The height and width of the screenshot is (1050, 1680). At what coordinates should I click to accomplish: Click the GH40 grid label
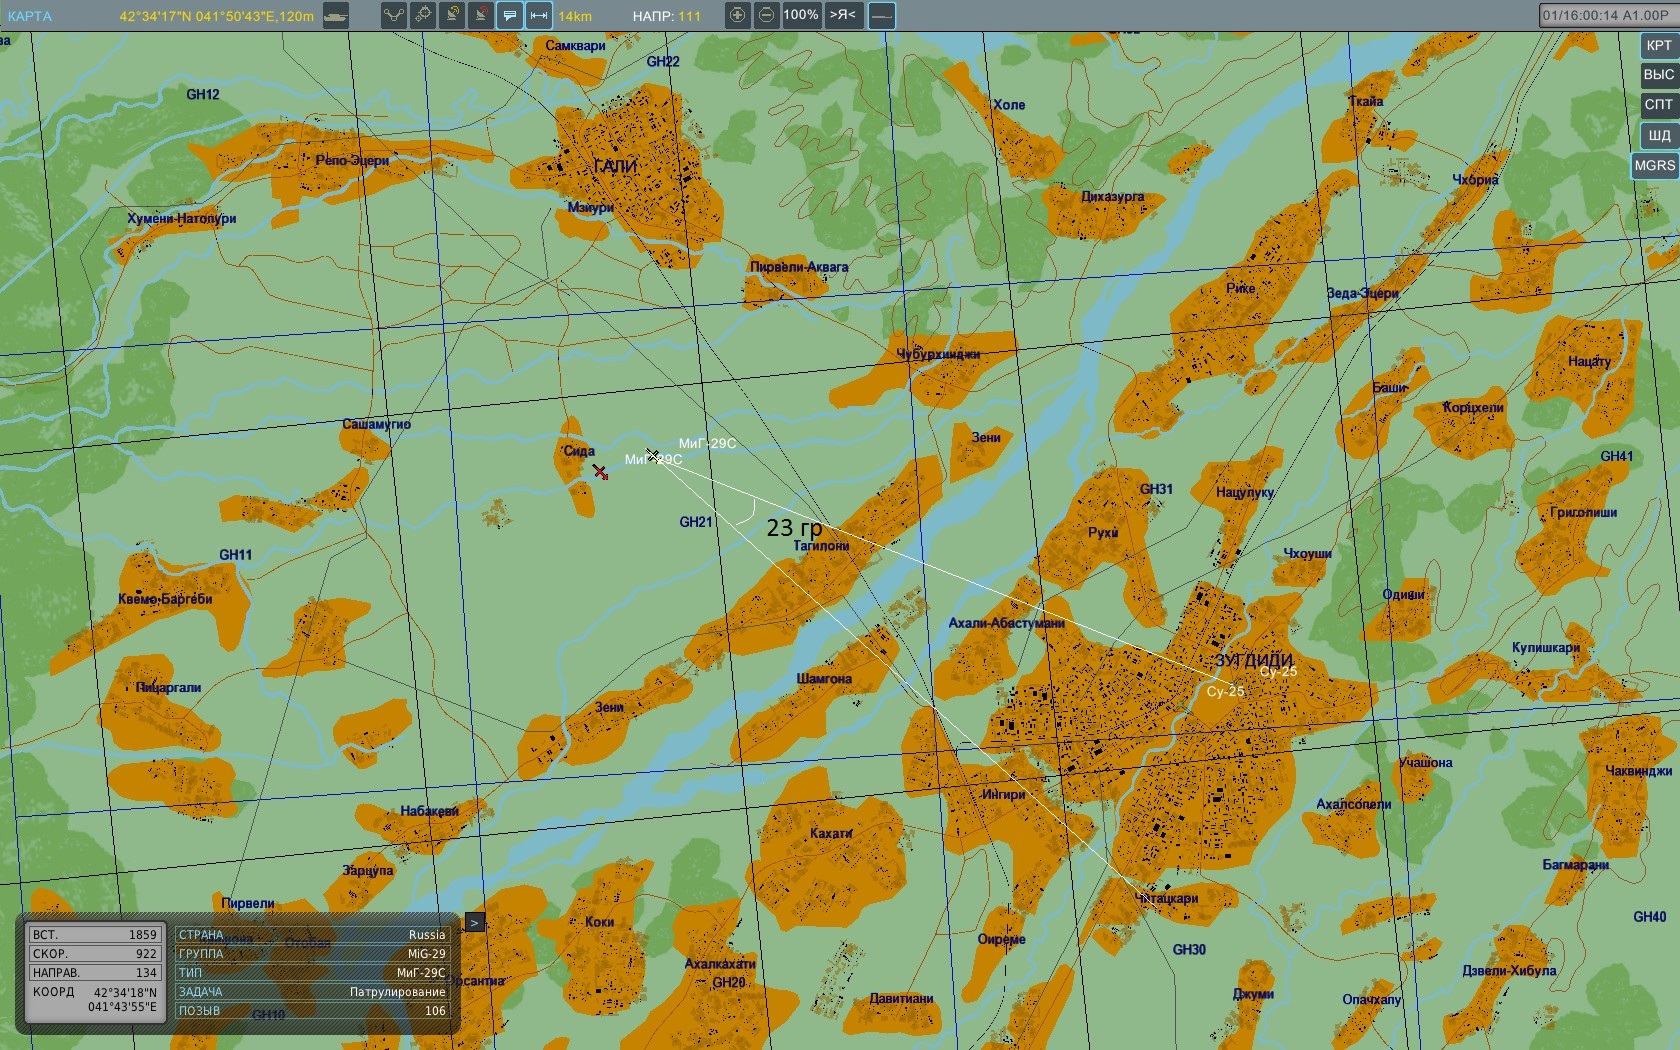click(1650, 917)
